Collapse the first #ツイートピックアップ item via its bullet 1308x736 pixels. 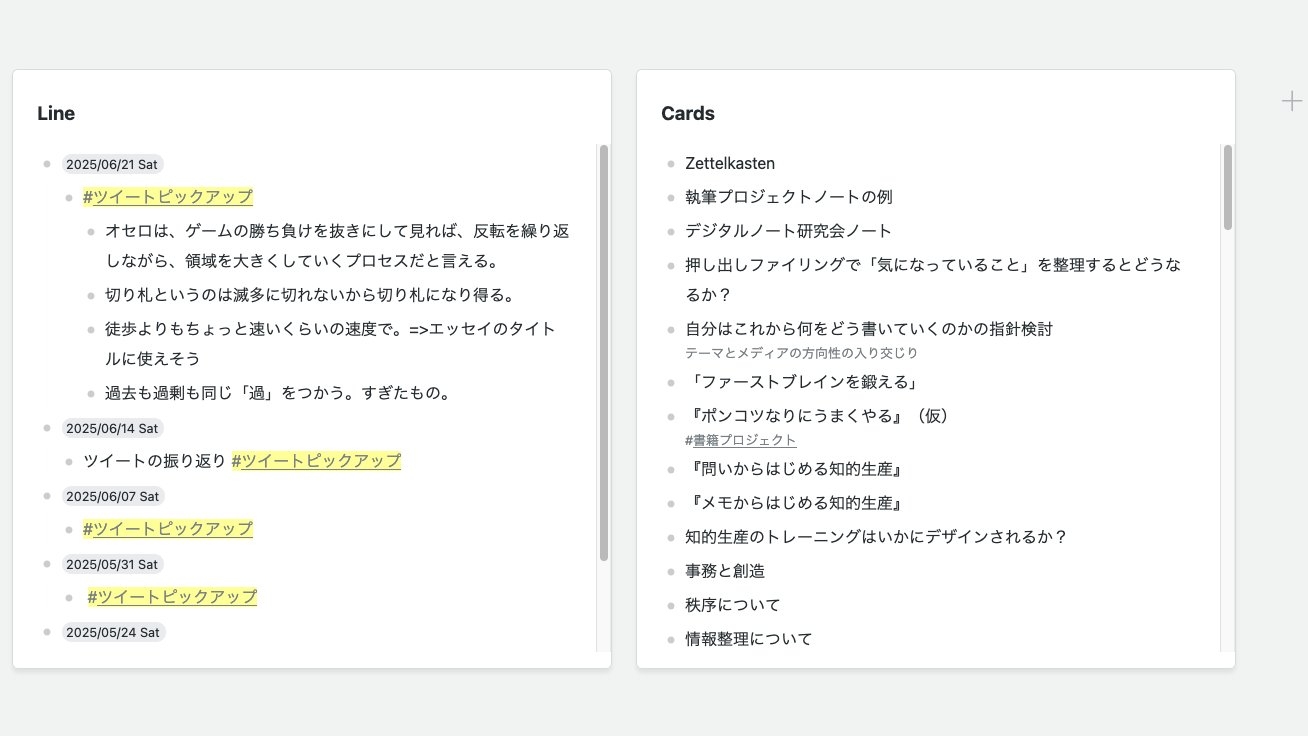pos(66,197)
